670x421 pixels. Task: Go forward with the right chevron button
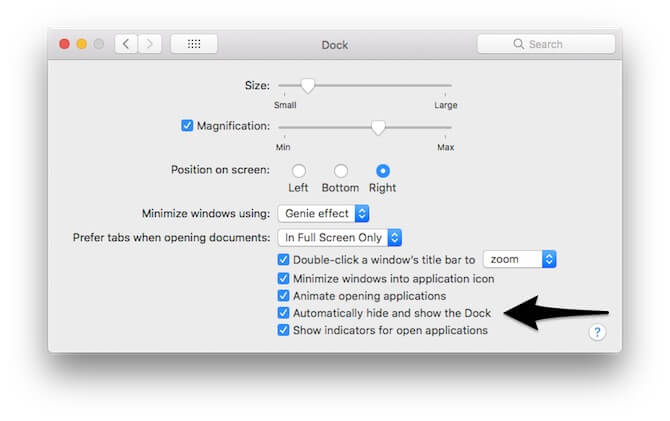(150, 44)
